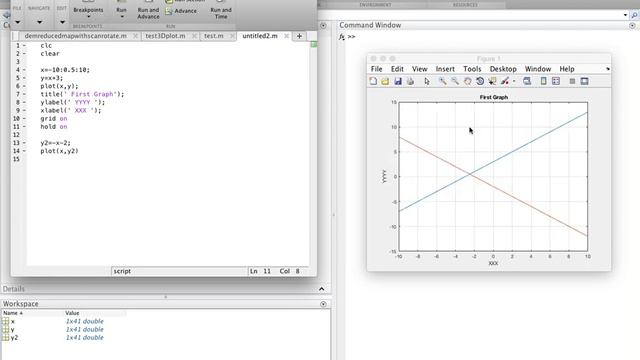The height and width of the screenshot is (360, 640).
Task: Close the untitled2.m tab
Action: point(287,36)
